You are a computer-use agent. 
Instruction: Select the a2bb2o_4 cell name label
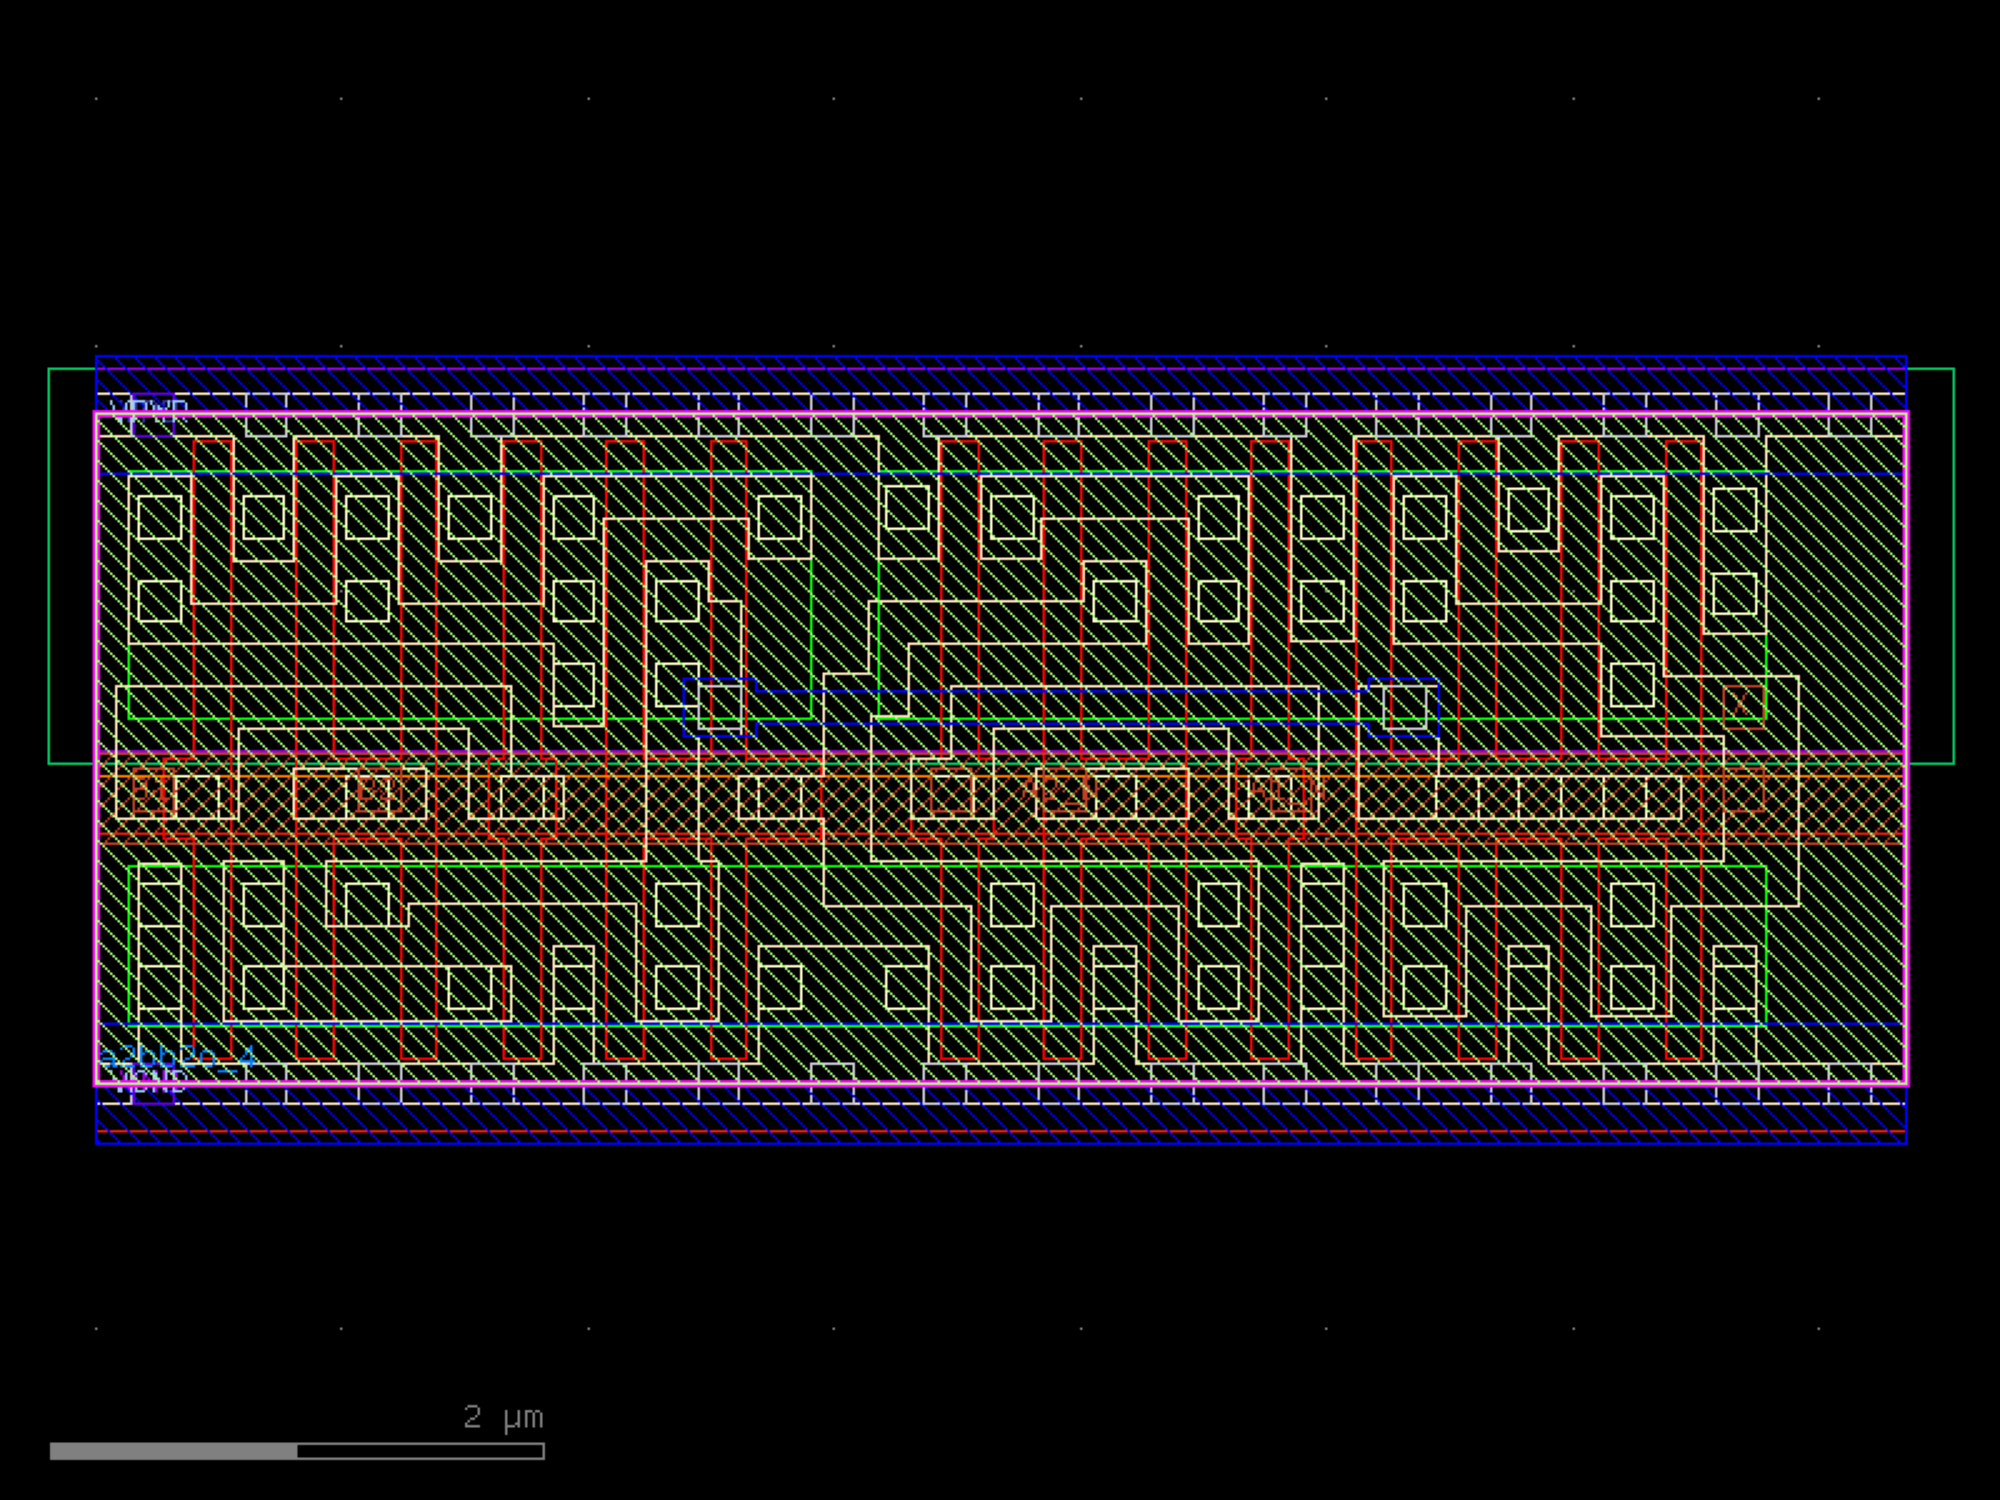[x=177, y=1057]
